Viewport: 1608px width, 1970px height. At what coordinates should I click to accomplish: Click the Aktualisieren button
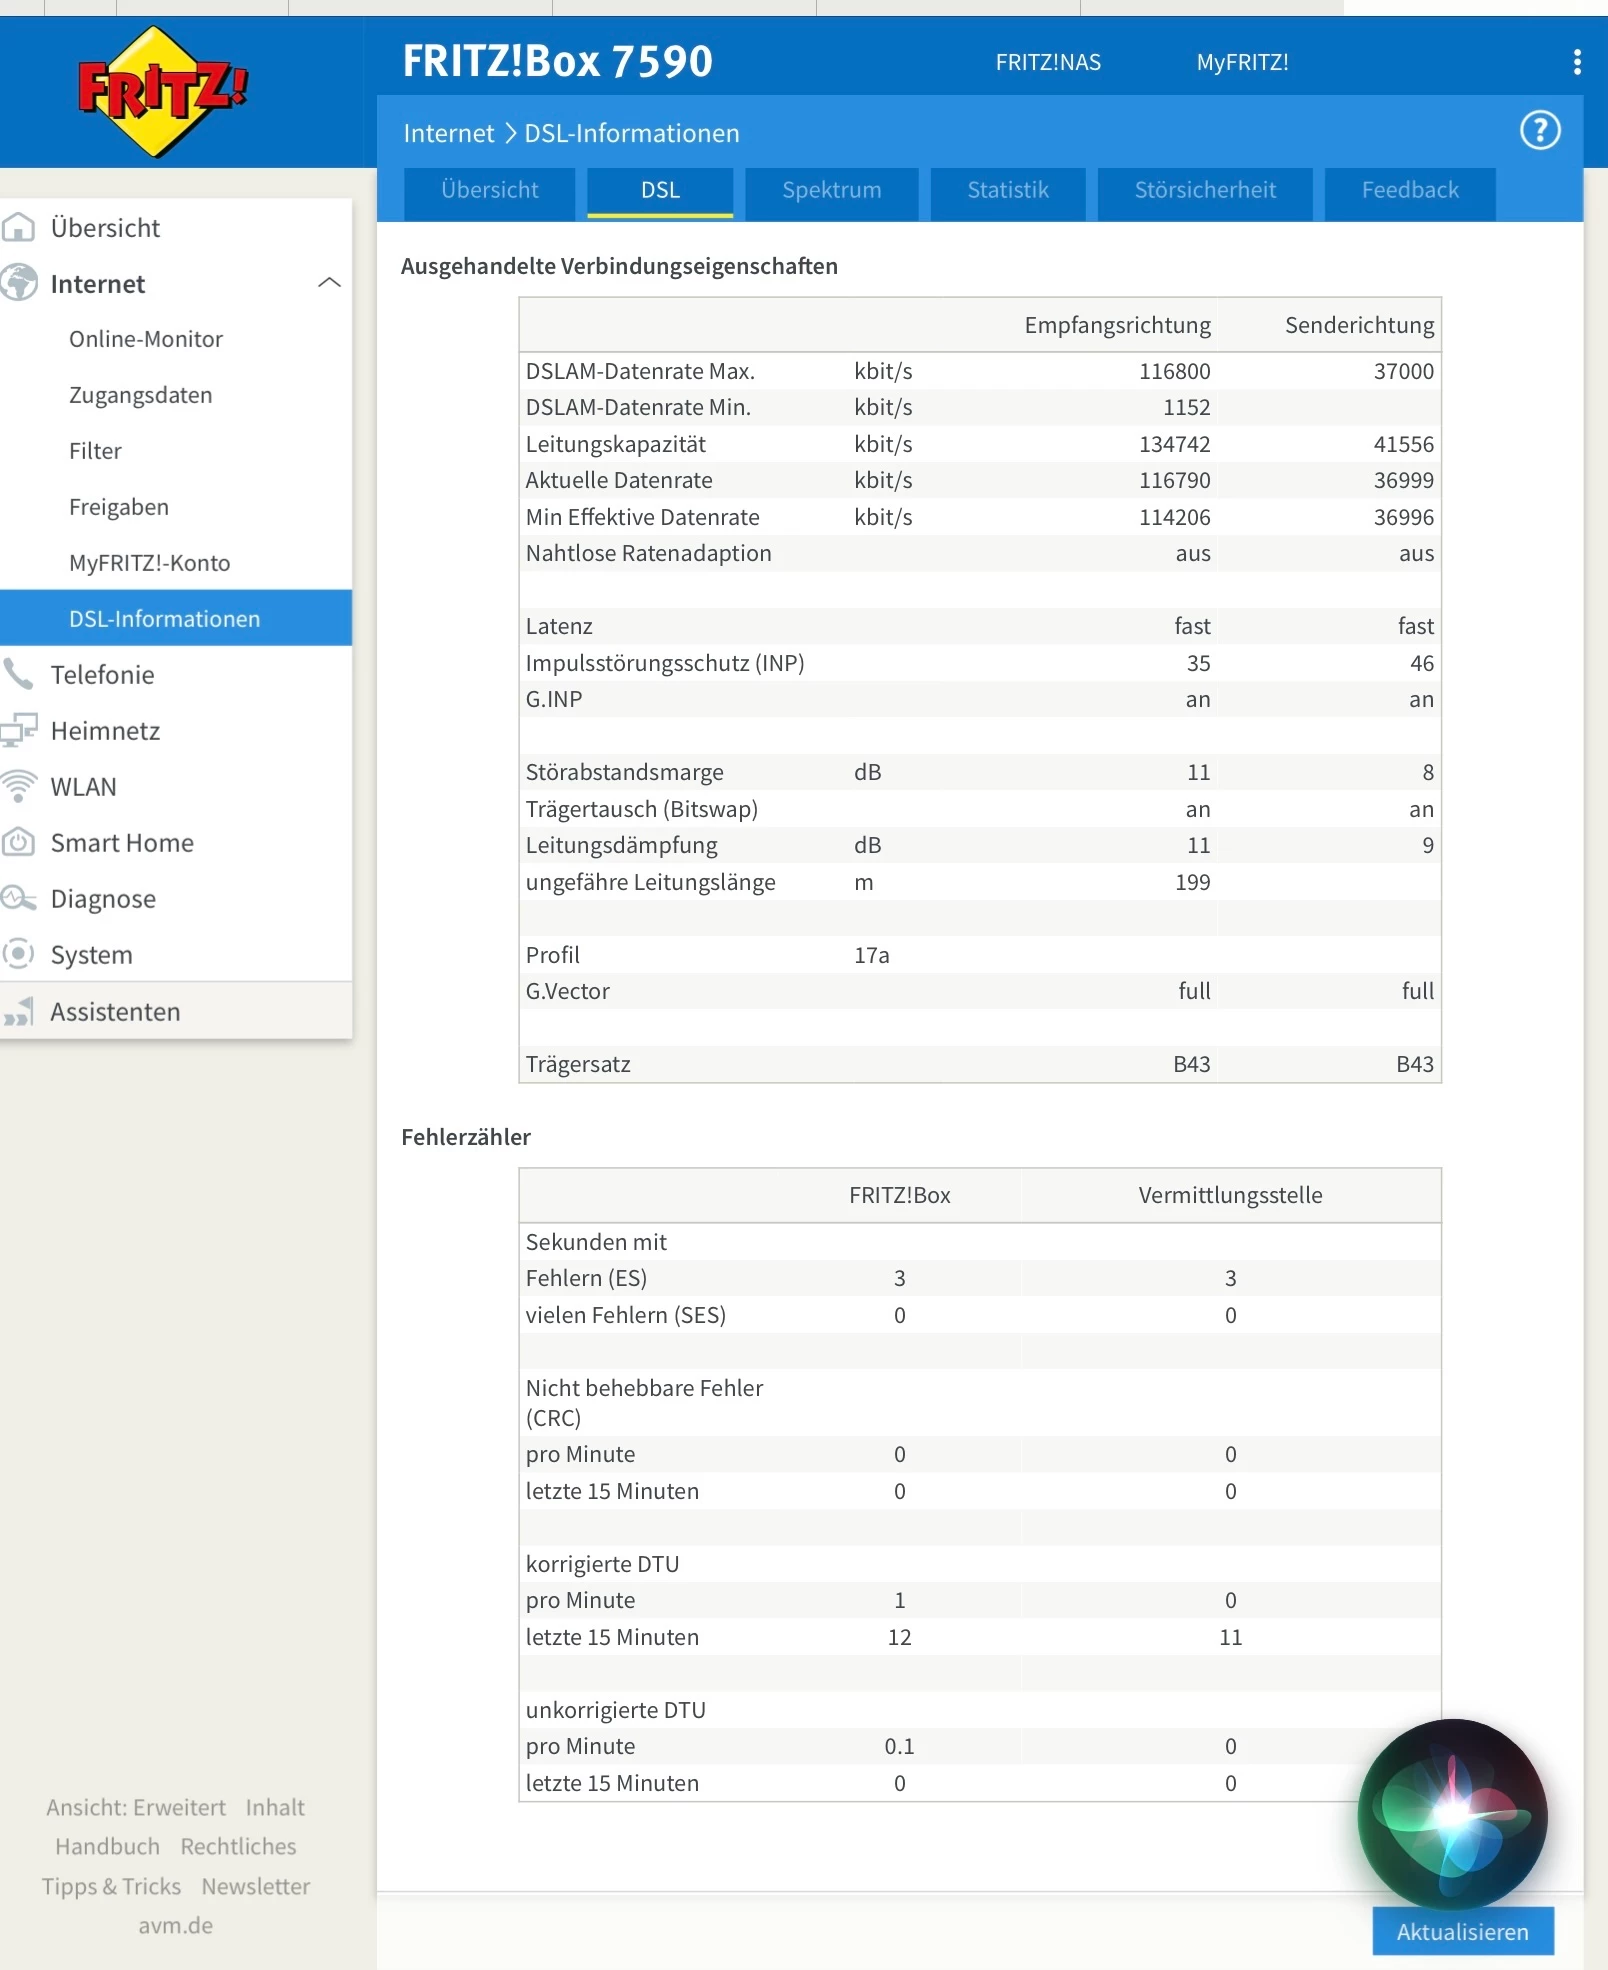coord(1462,1931)
